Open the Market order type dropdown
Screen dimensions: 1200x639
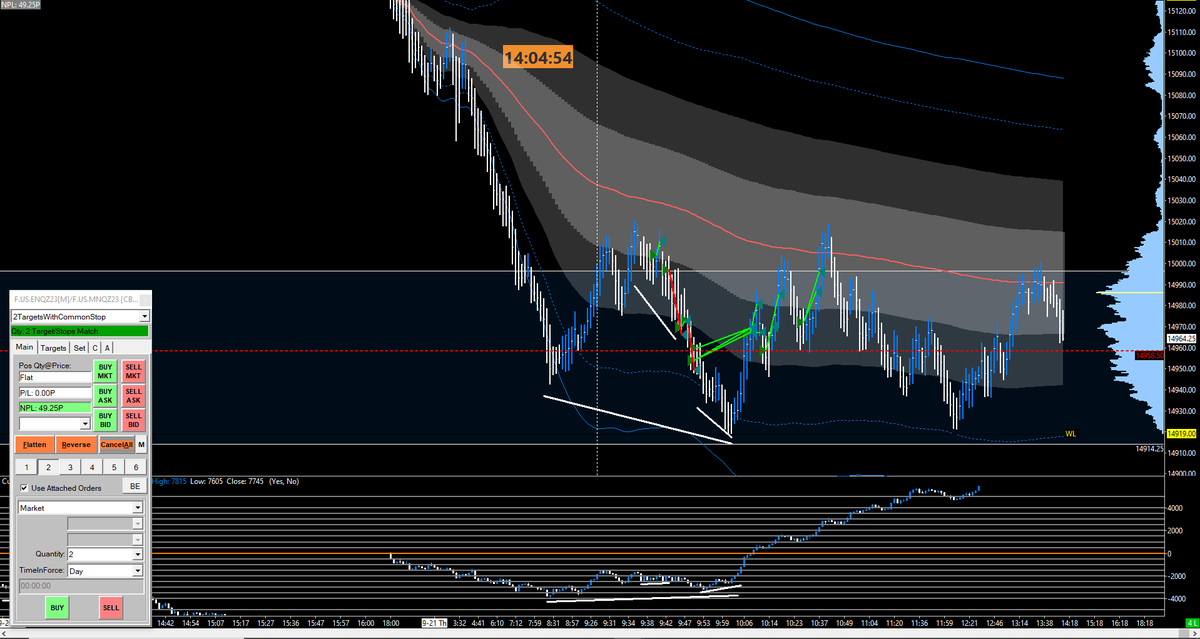click(x=80, y=508)
